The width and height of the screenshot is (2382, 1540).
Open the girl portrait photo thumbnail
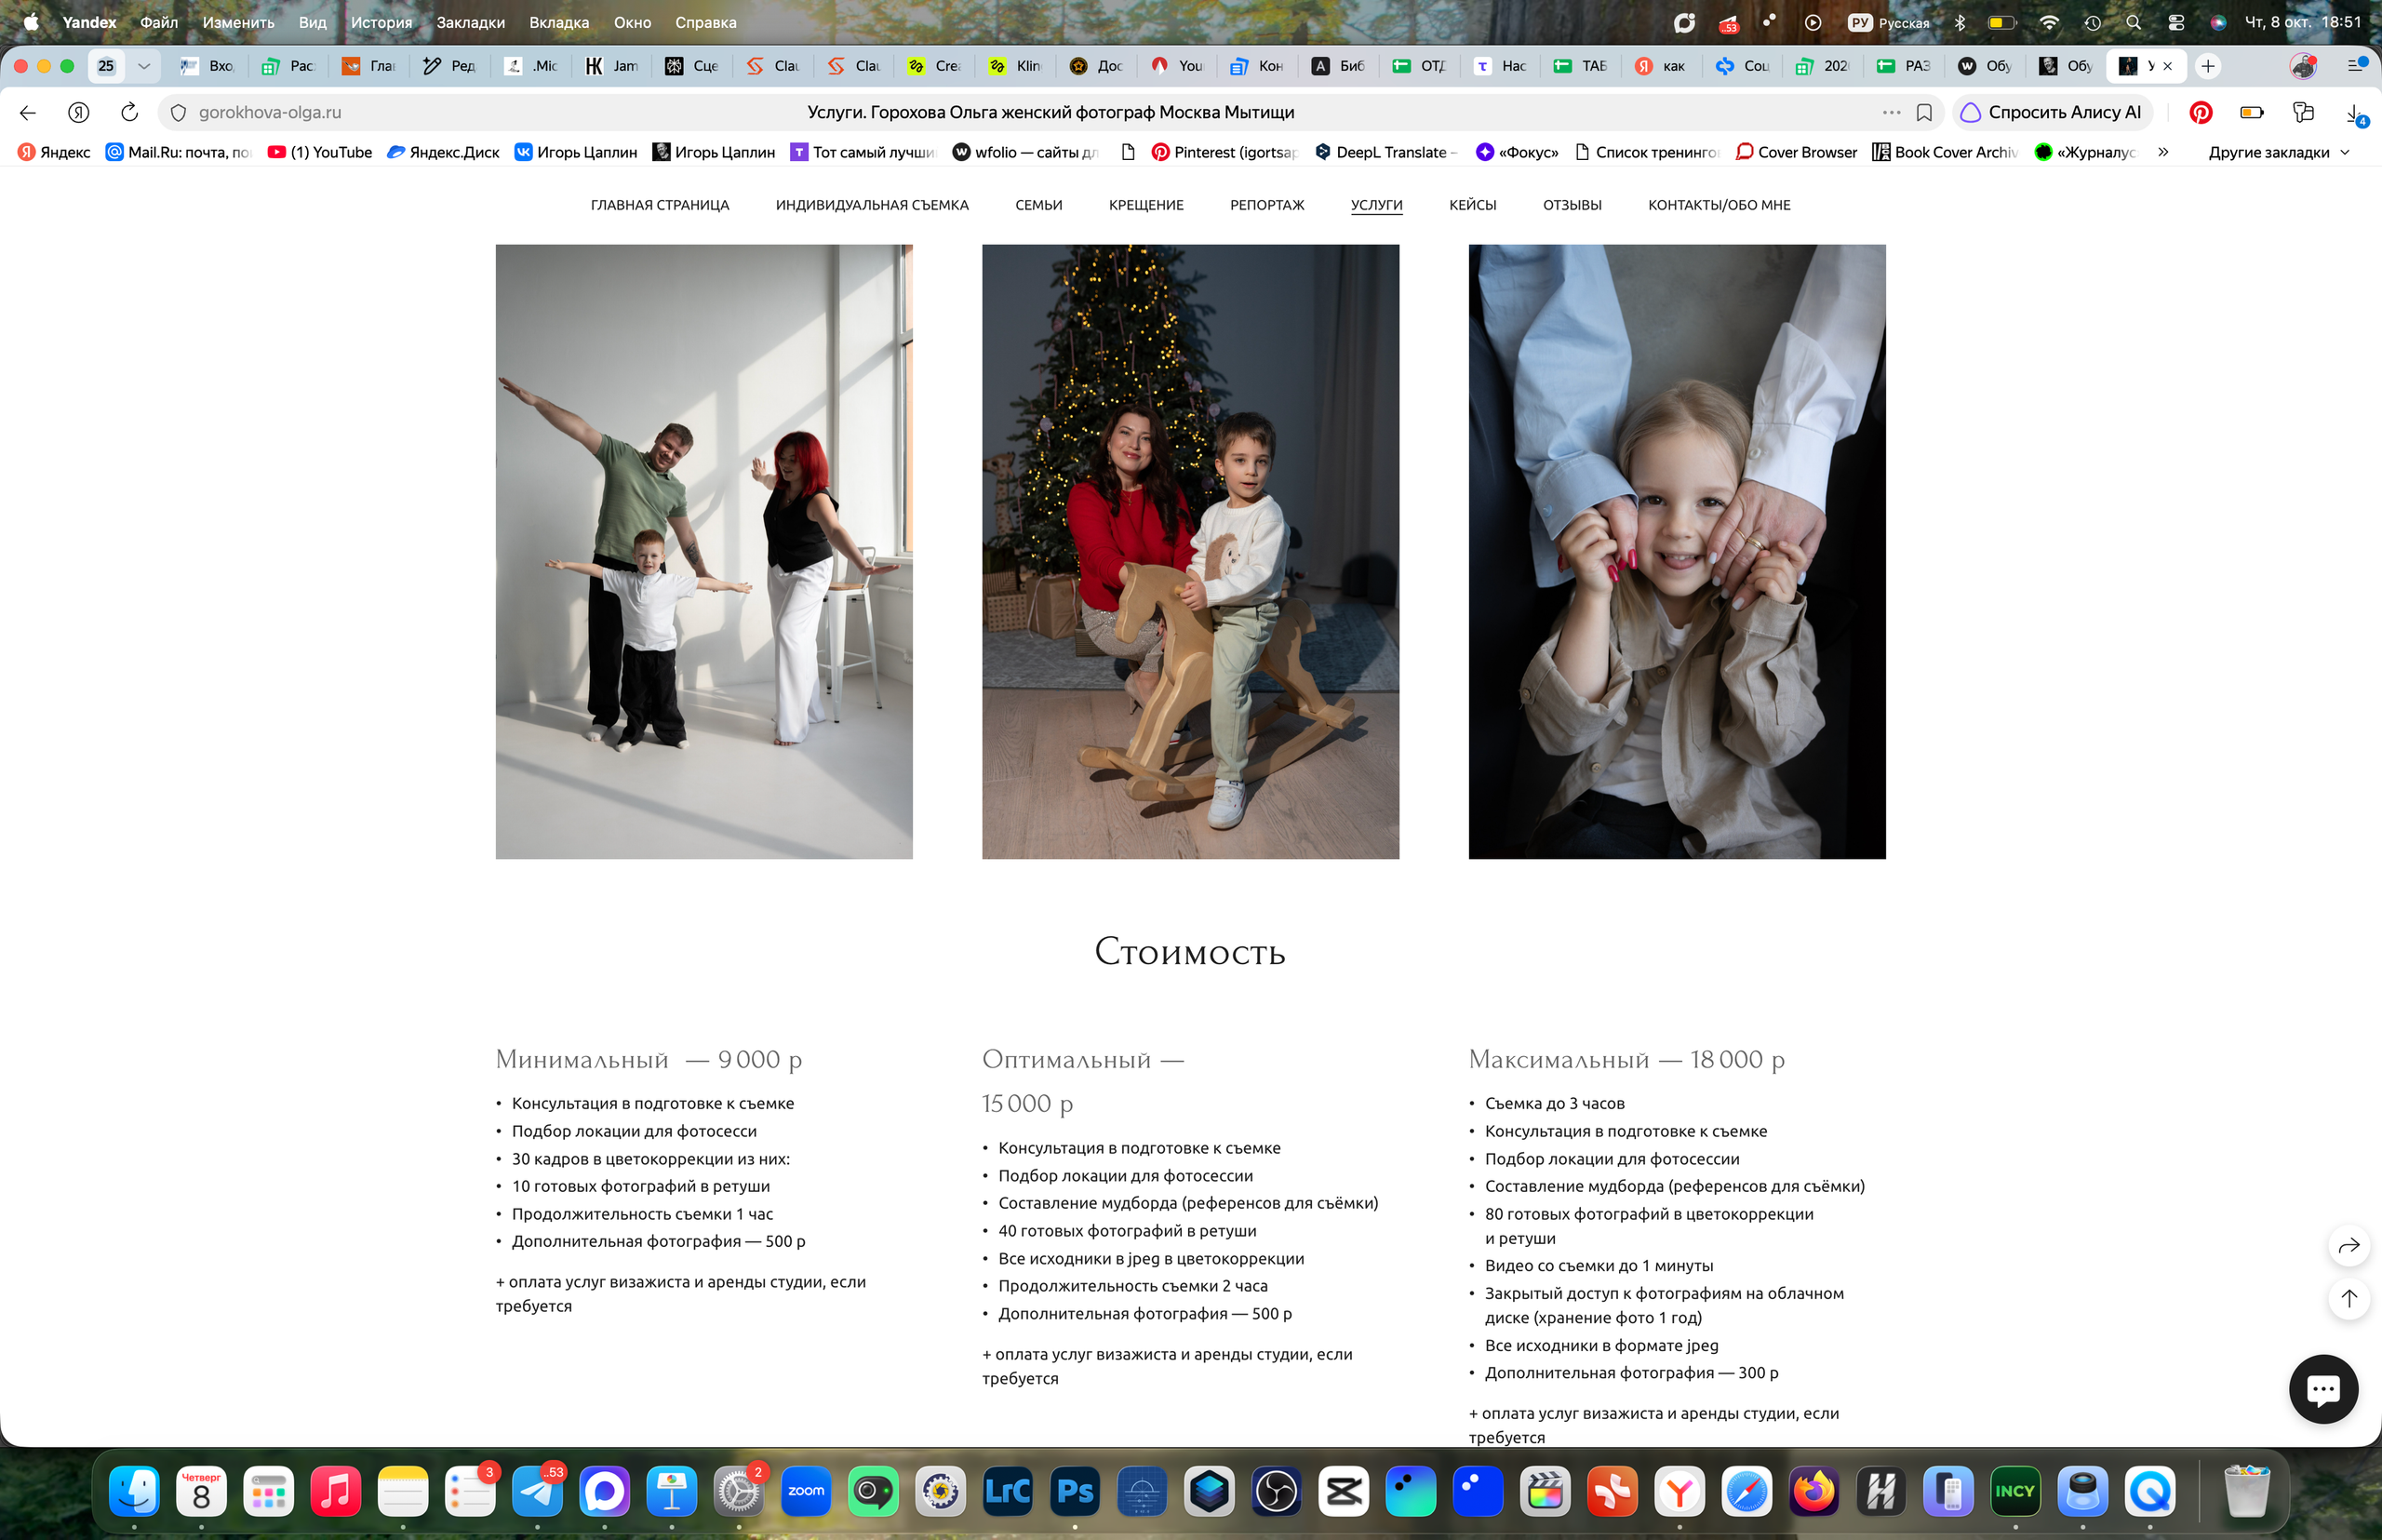pos(1677,552)
